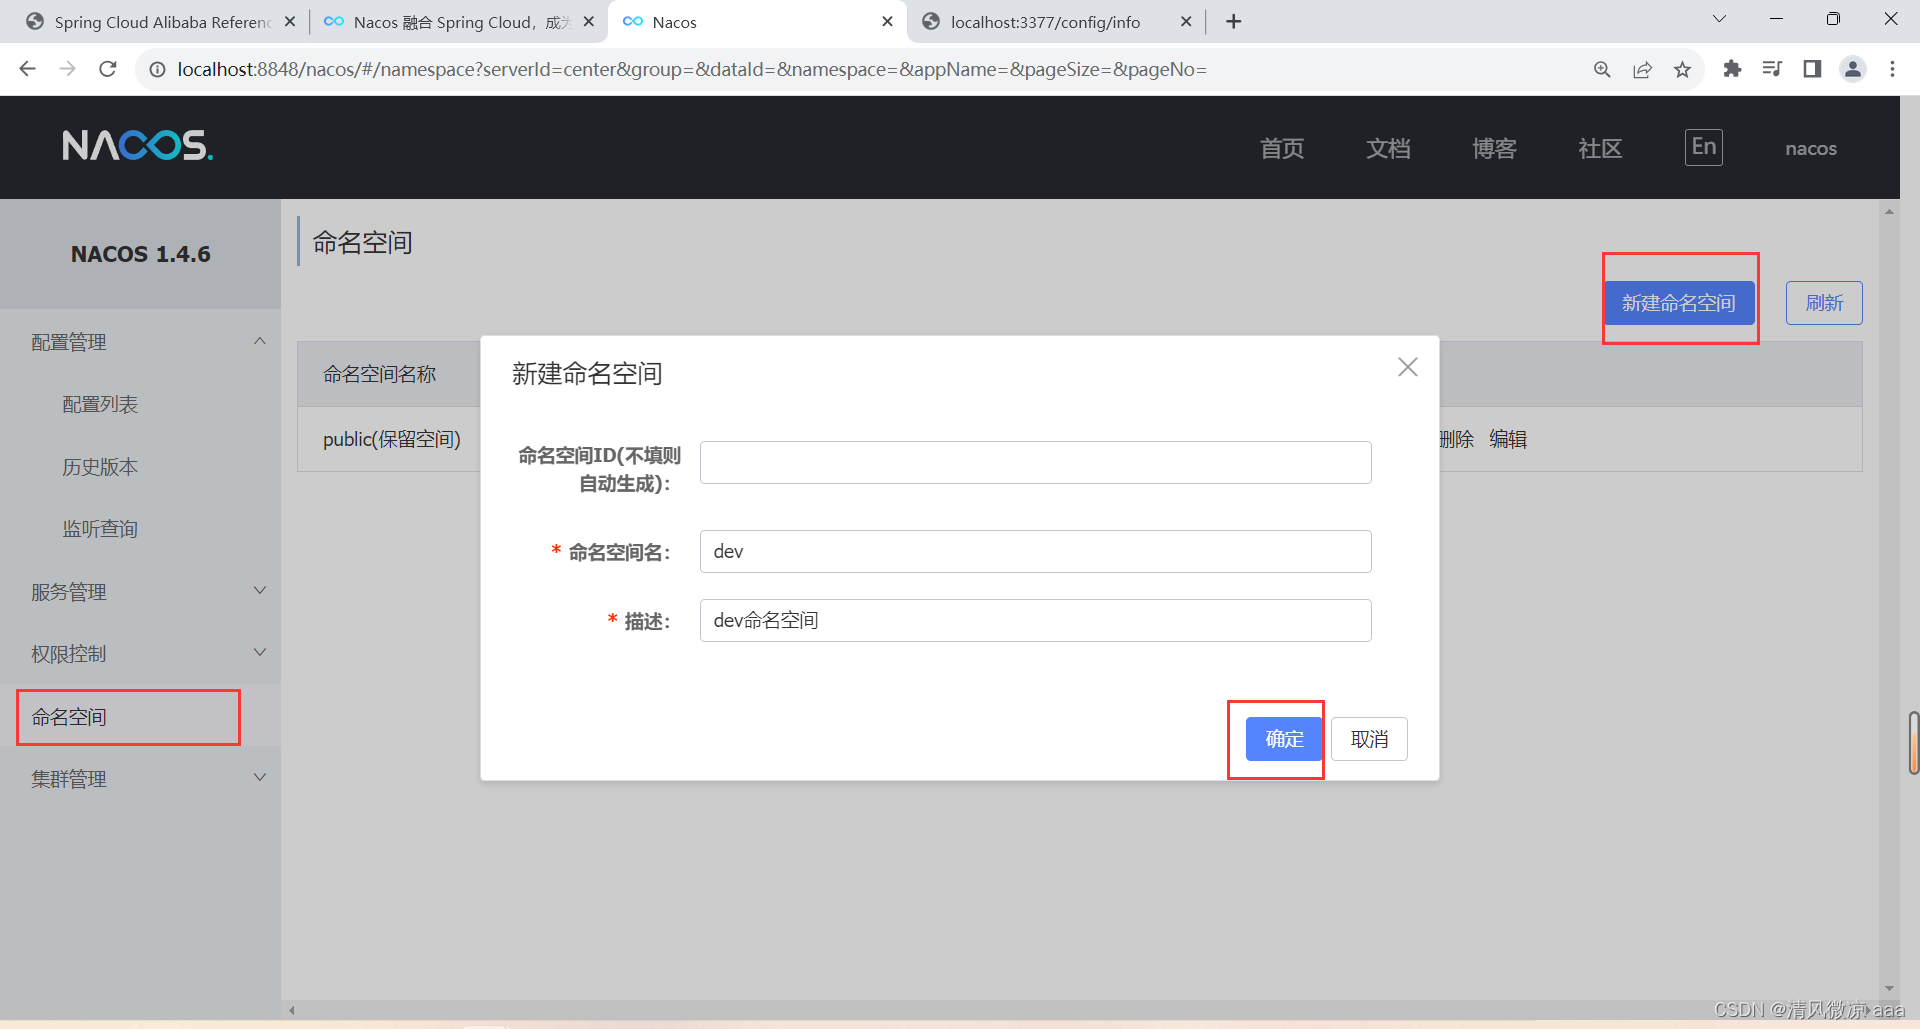Open the media control icon in the toolbar

click(x=1772, y=69)
